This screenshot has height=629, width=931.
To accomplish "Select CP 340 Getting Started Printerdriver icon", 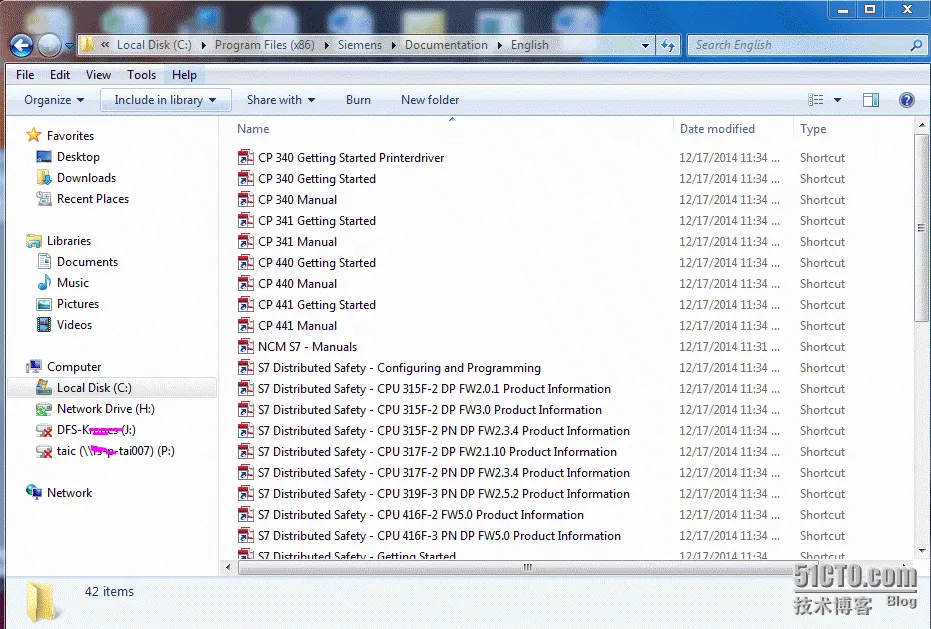I will [x=246, y=157].
